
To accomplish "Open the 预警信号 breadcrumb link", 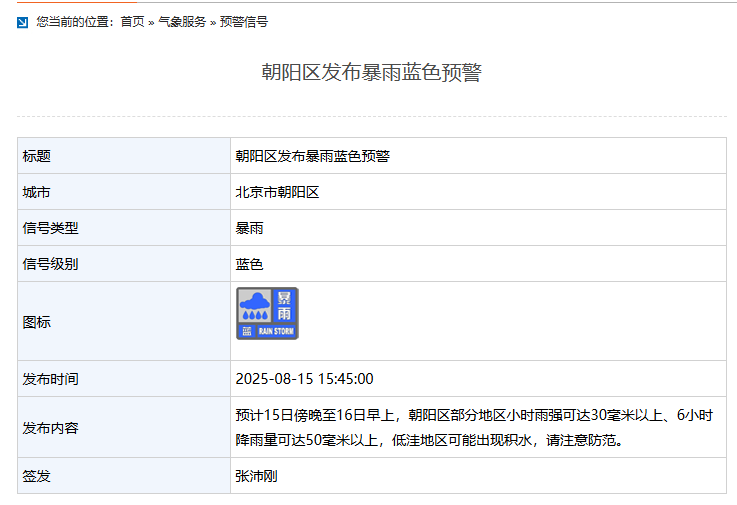I will [244, 22].
